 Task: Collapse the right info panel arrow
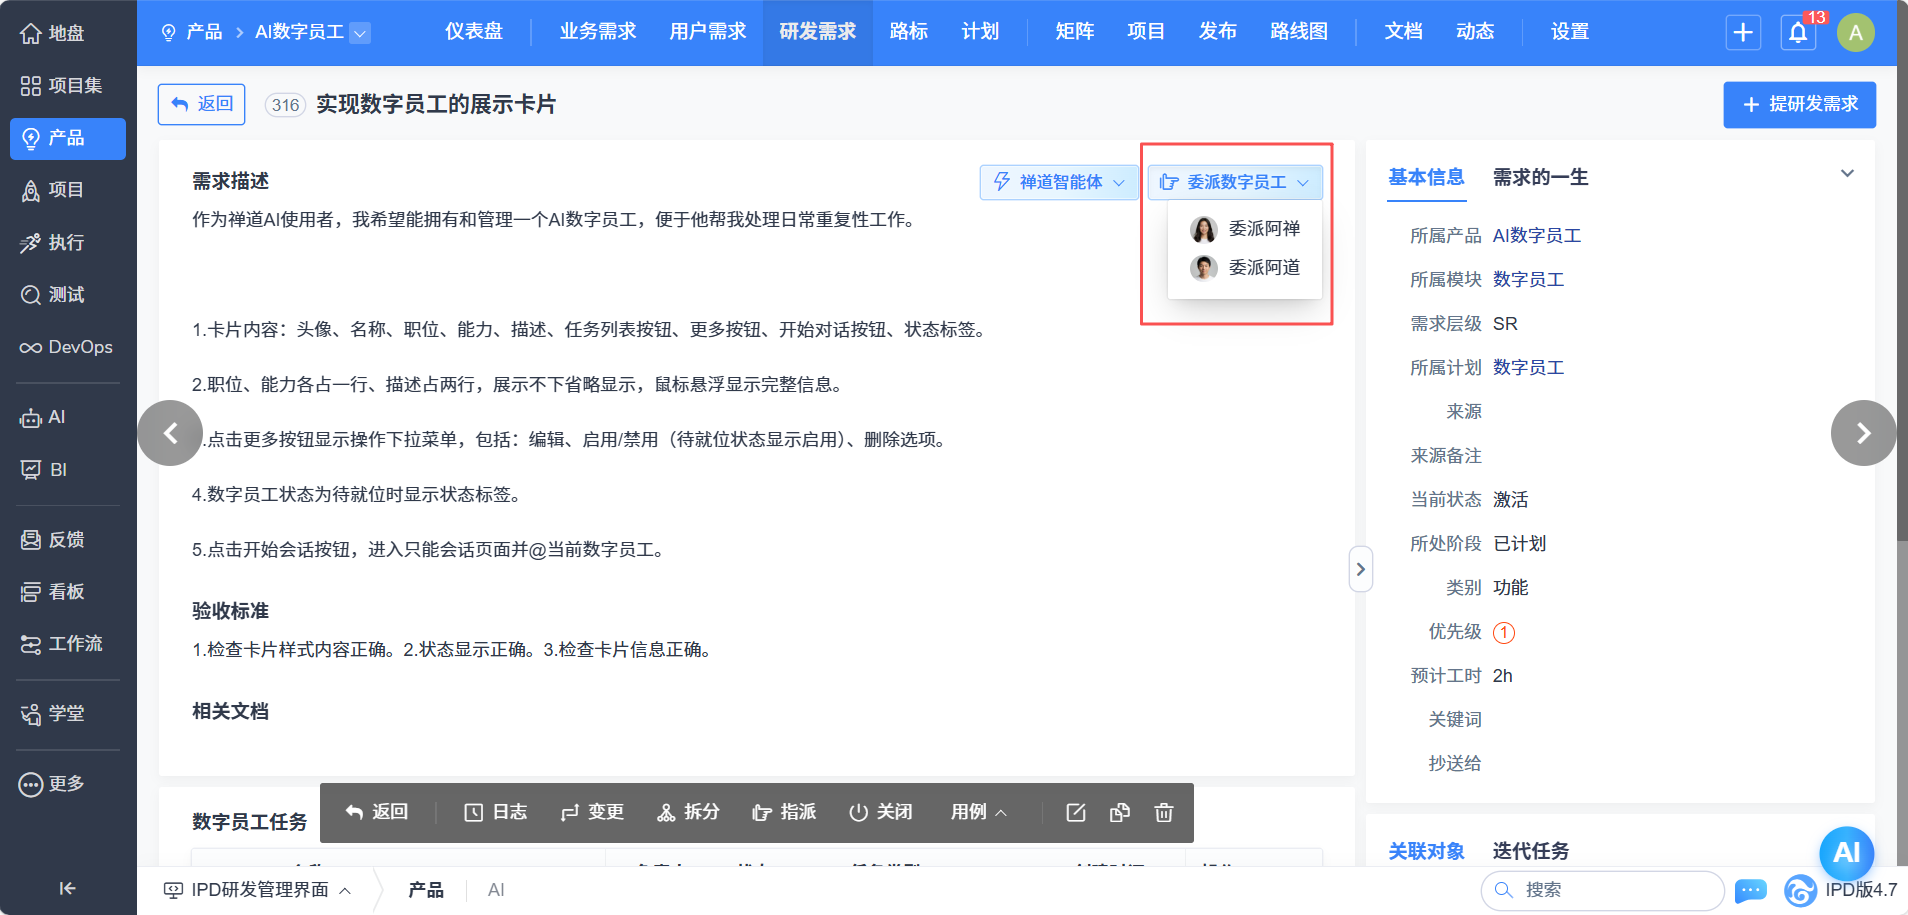click(1360, 569)
